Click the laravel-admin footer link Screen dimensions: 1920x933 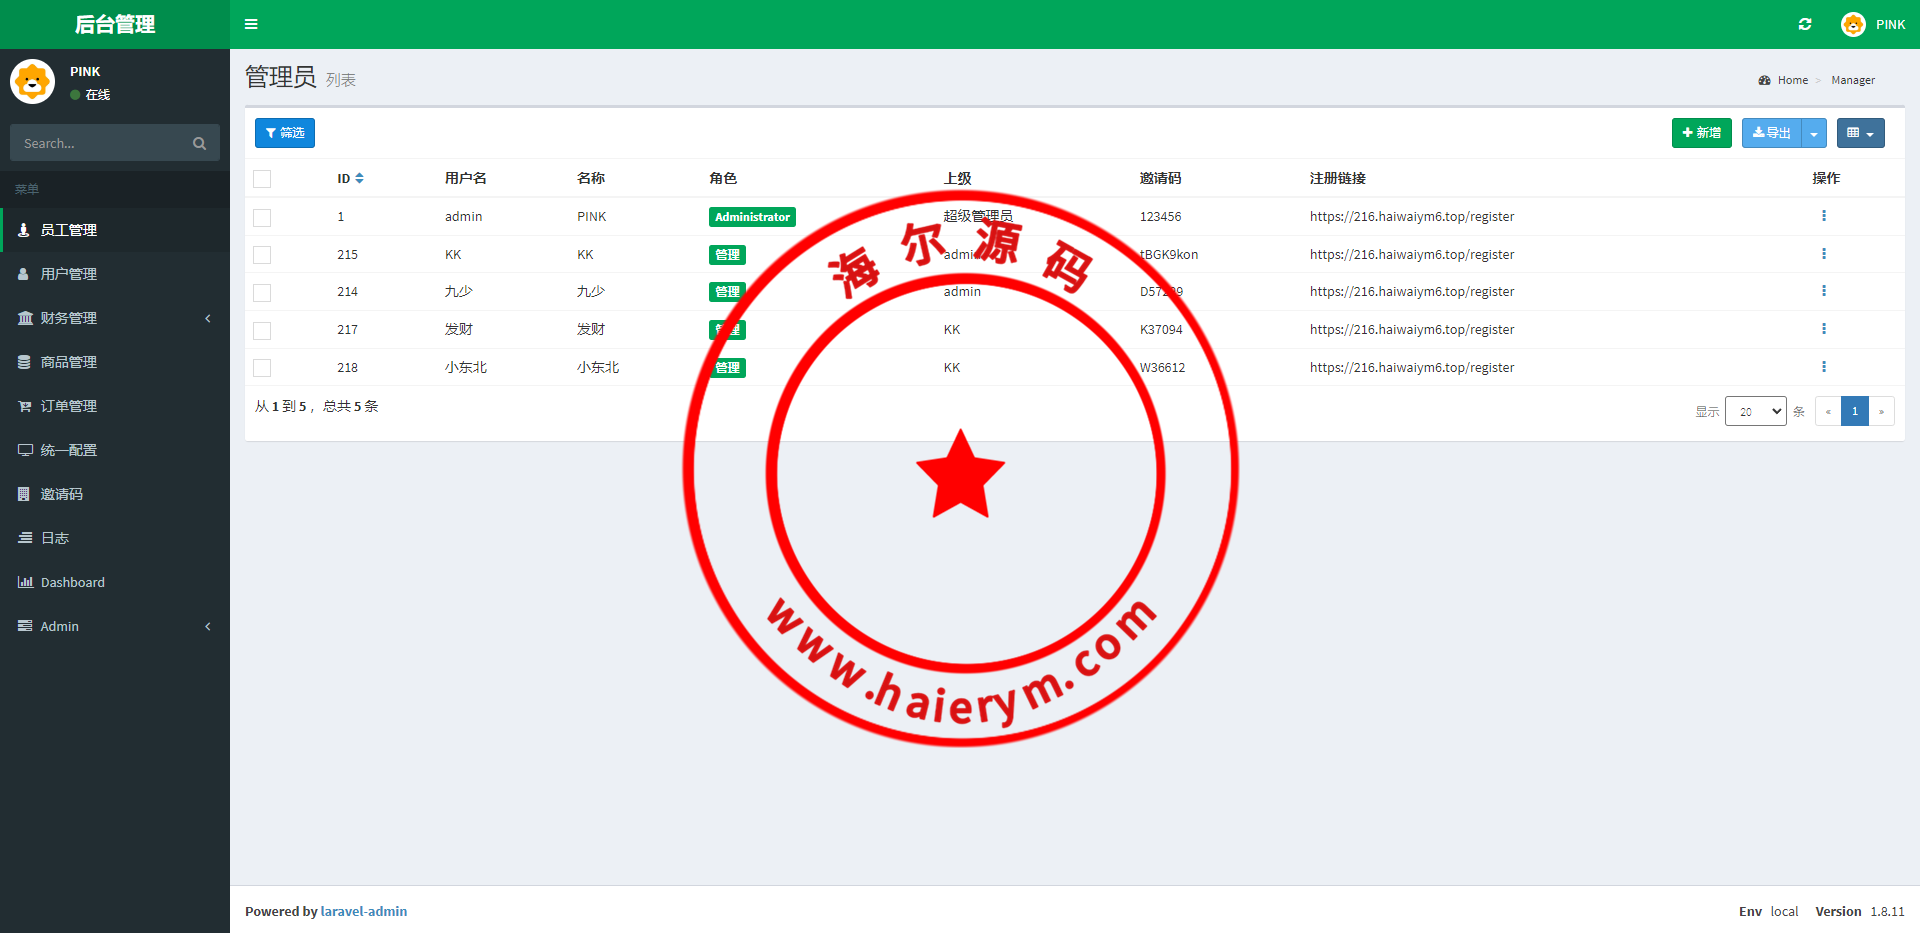(364, 911)
